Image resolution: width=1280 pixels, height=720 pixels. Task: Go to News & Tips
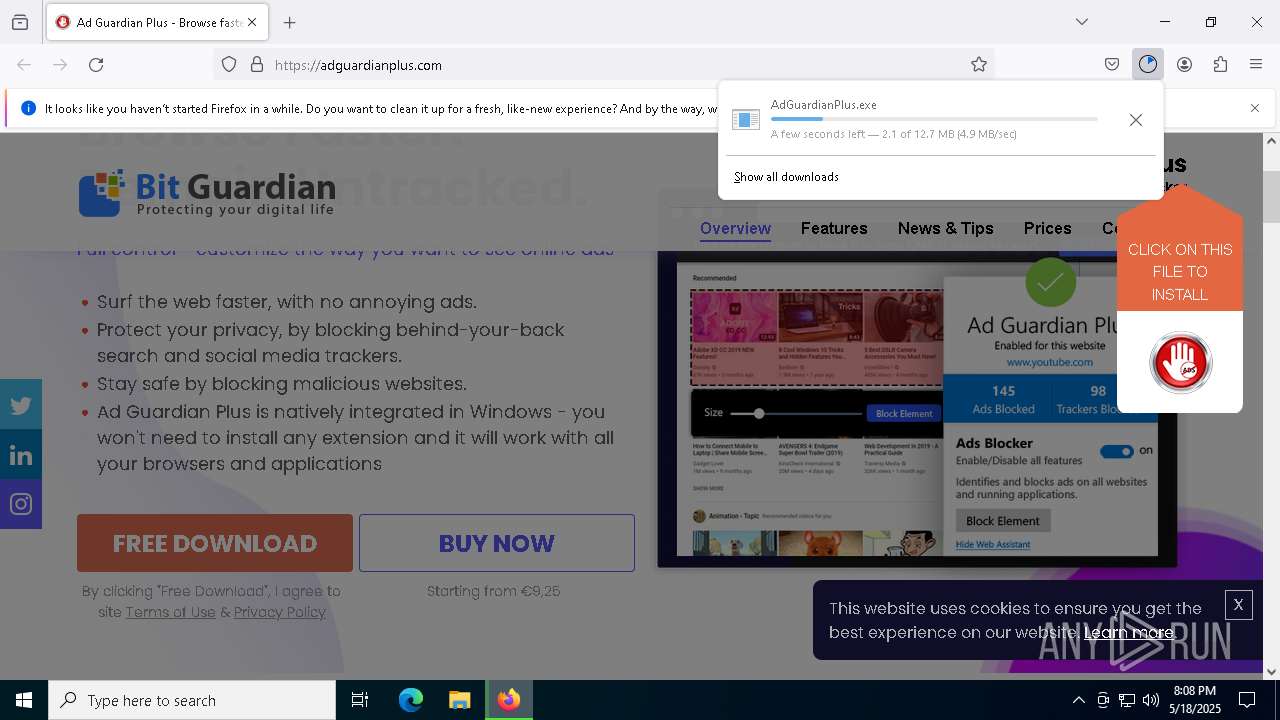[x=946, y=228]
